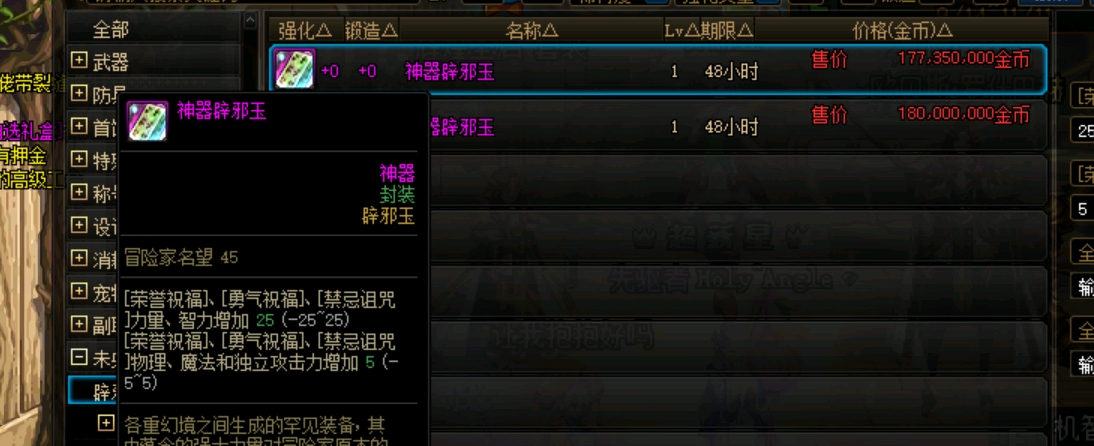Sort listings by the 名称 column header
This screenshot has height=446, width=1094.
point(532,30)
